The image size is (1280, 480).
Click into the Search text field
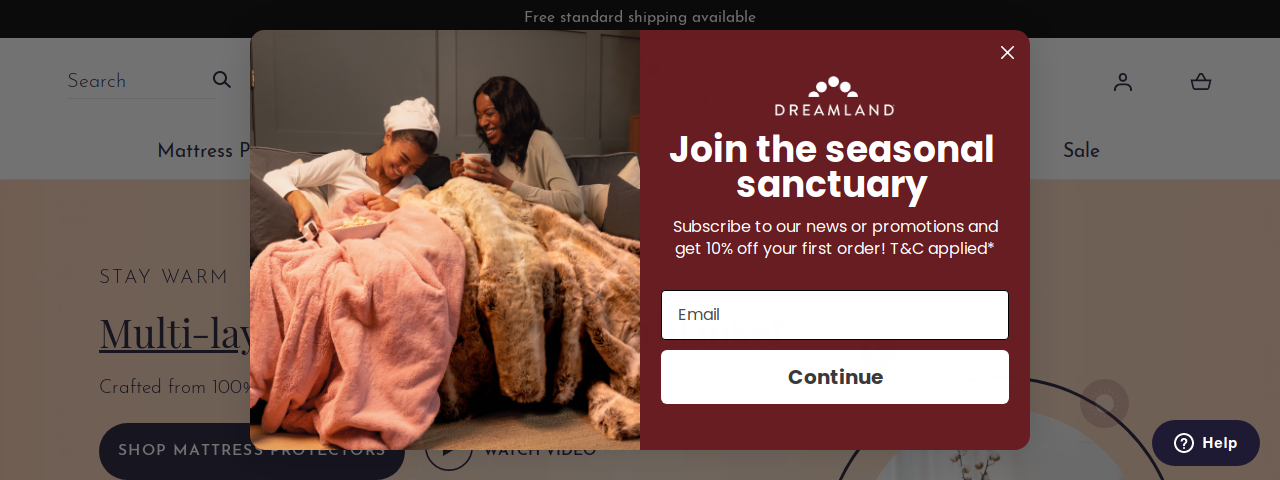click(135, 81)
